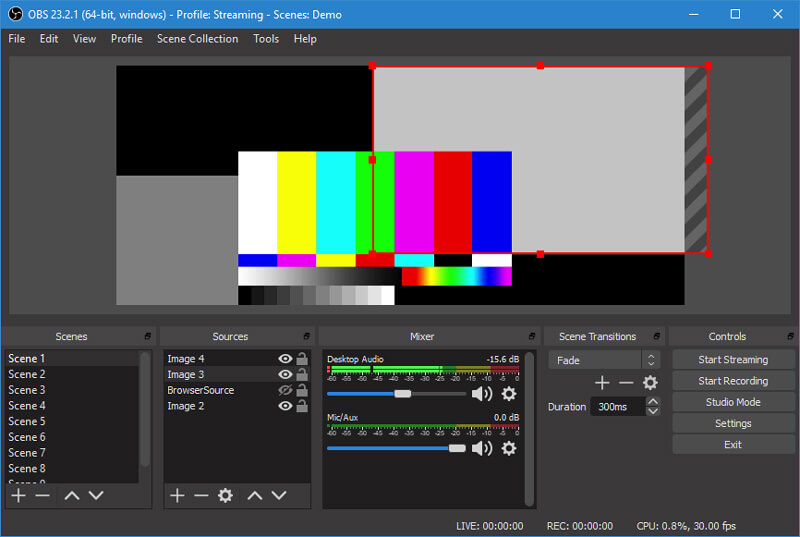Open the Scene Collection menu
This screenshot has width=800, height=537.
pyautogui.click(x=197, y=39)
